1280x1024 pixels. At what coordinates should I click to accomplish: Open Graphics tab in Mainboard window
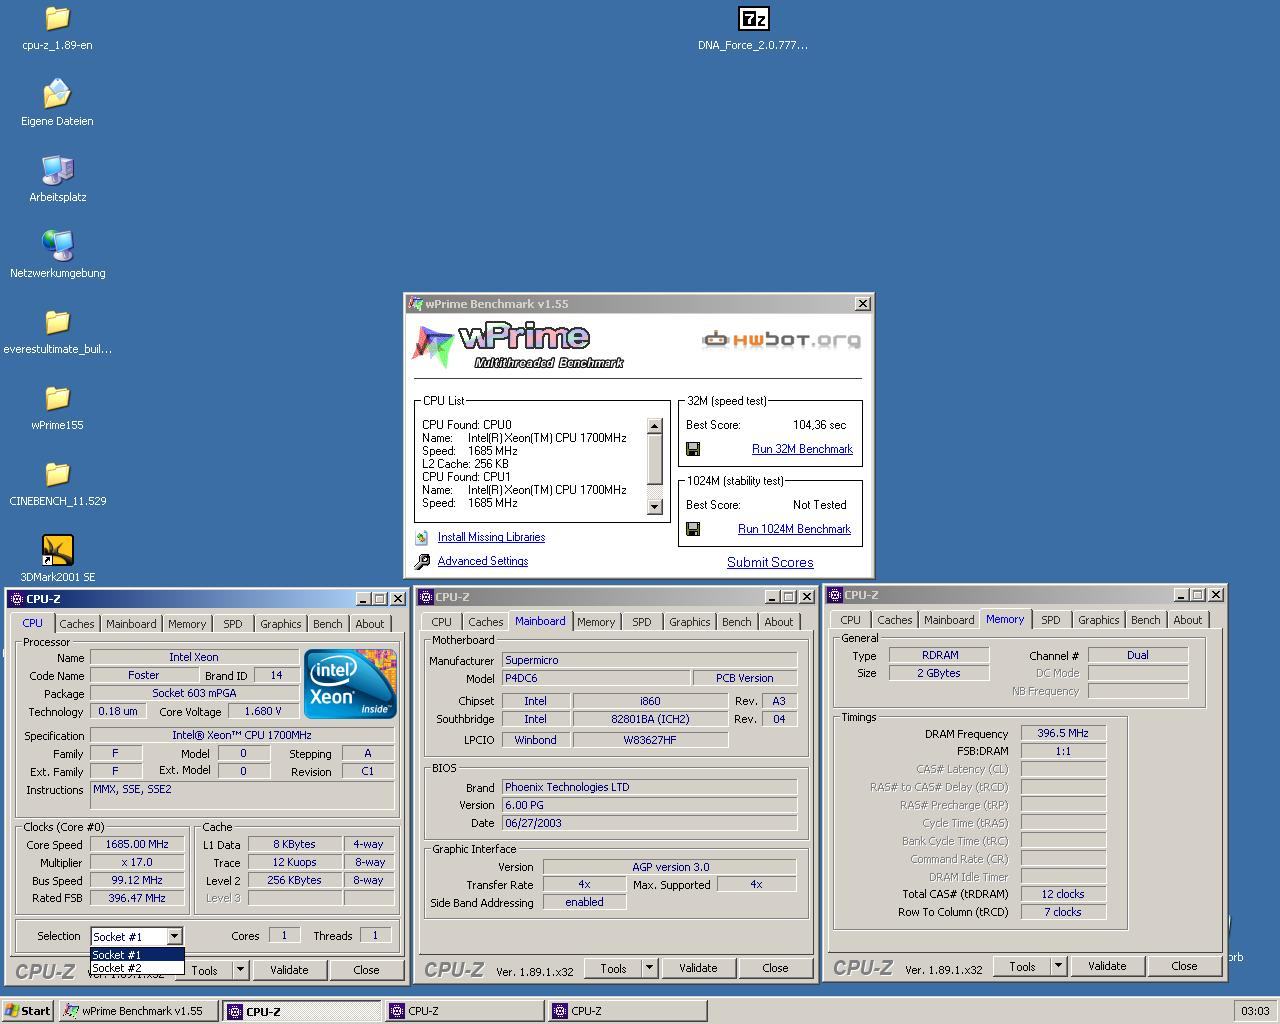689,622
